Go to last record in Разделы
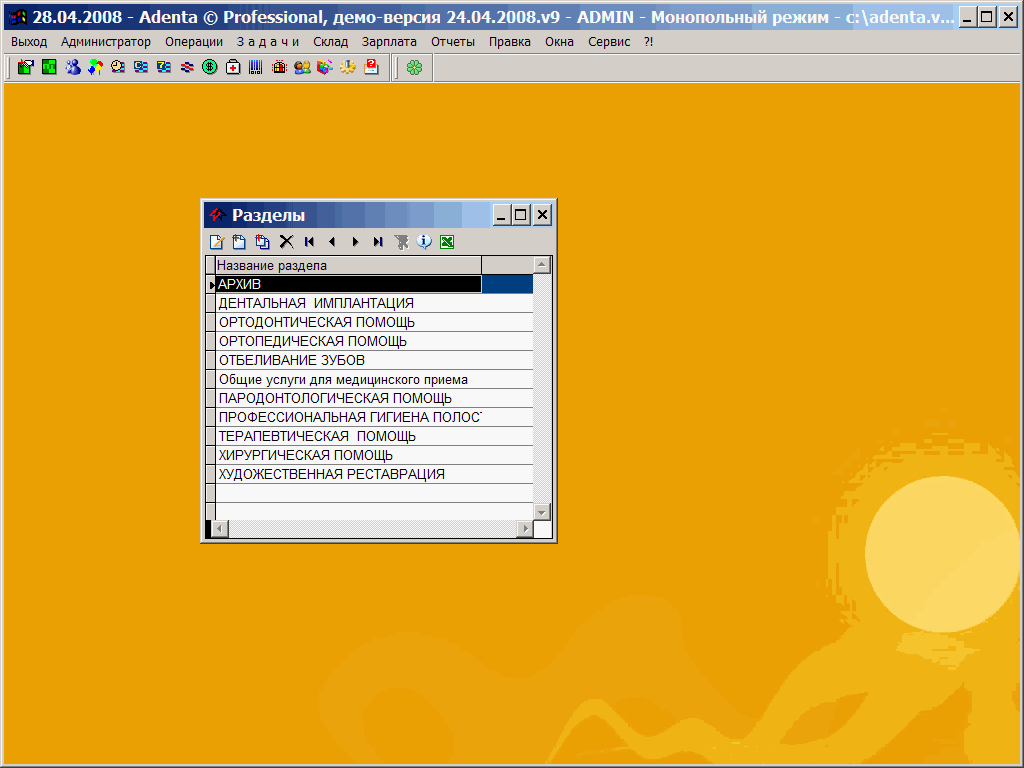The image size is (1024, 768). click(x=378, y=241)
